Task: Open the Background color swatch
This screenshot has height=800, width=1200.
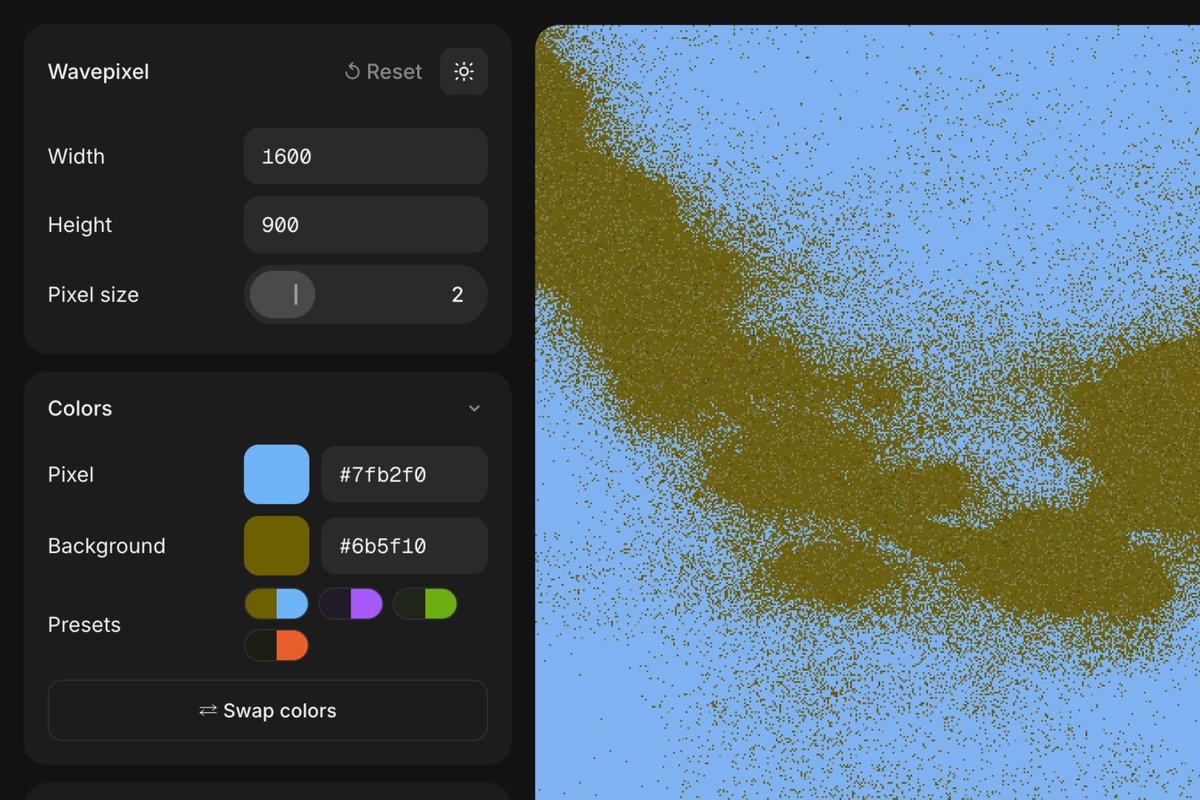Action: point(277,546)
